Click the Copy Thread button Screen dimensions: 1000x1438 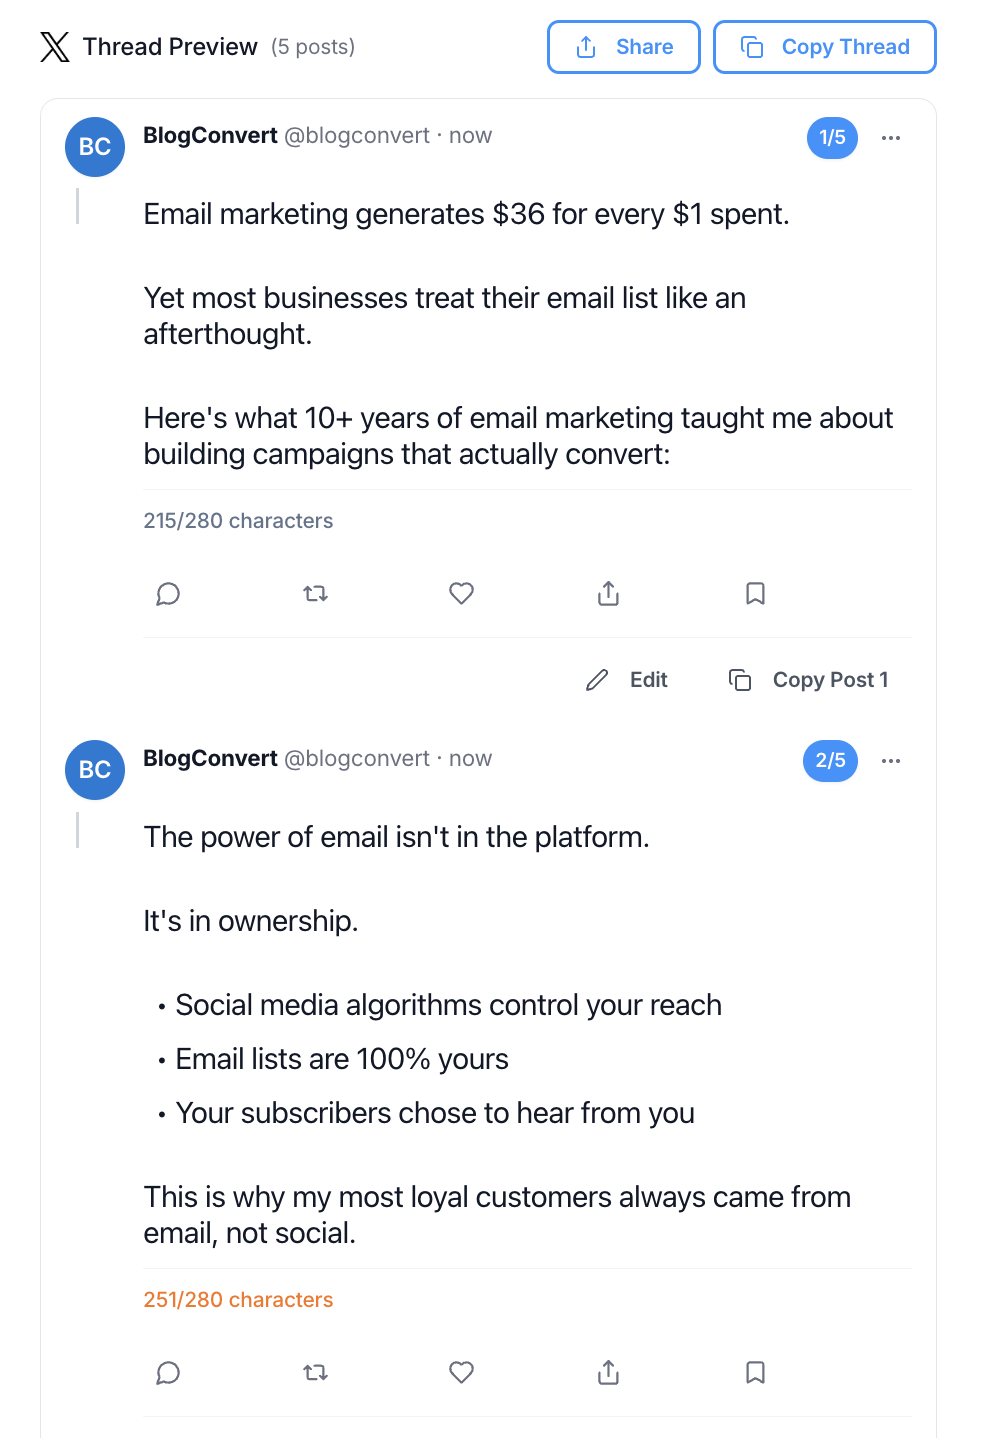pyautogui.click(x=825, y=47)
